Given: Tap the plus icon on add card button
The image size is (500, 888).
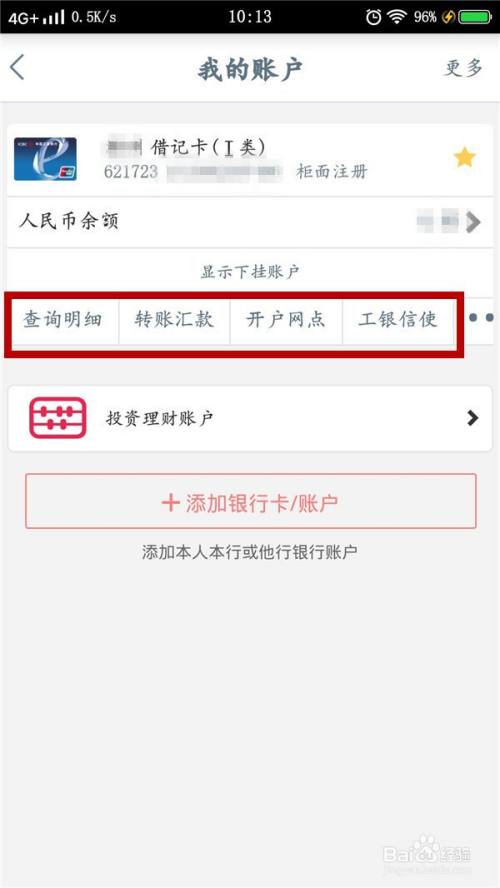Looking at the screenshot, I should 170,502.
